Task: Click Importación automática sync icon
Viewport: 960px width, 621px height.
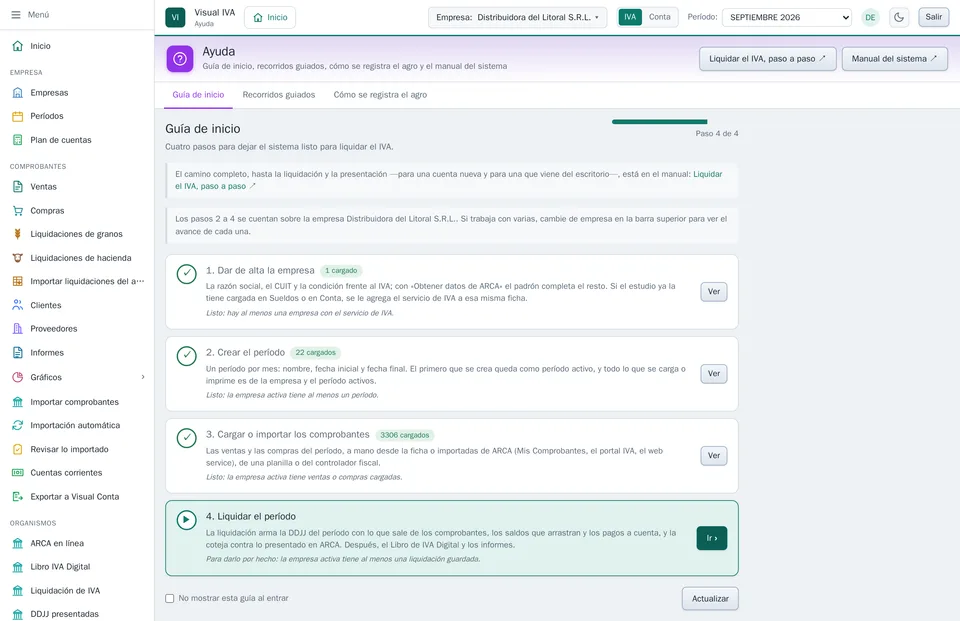Action: 18,425
